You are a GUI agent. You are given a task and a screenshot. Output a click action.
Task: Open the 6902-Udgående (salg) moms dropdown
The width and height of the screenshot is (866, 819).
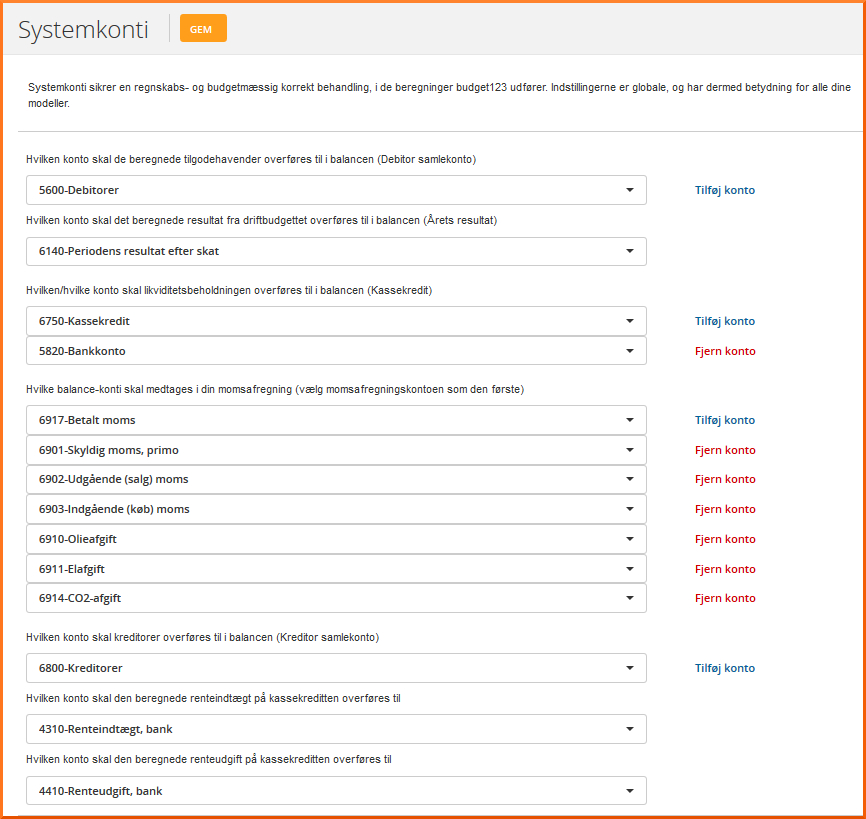pyautogui.click(x=336, y=479)
